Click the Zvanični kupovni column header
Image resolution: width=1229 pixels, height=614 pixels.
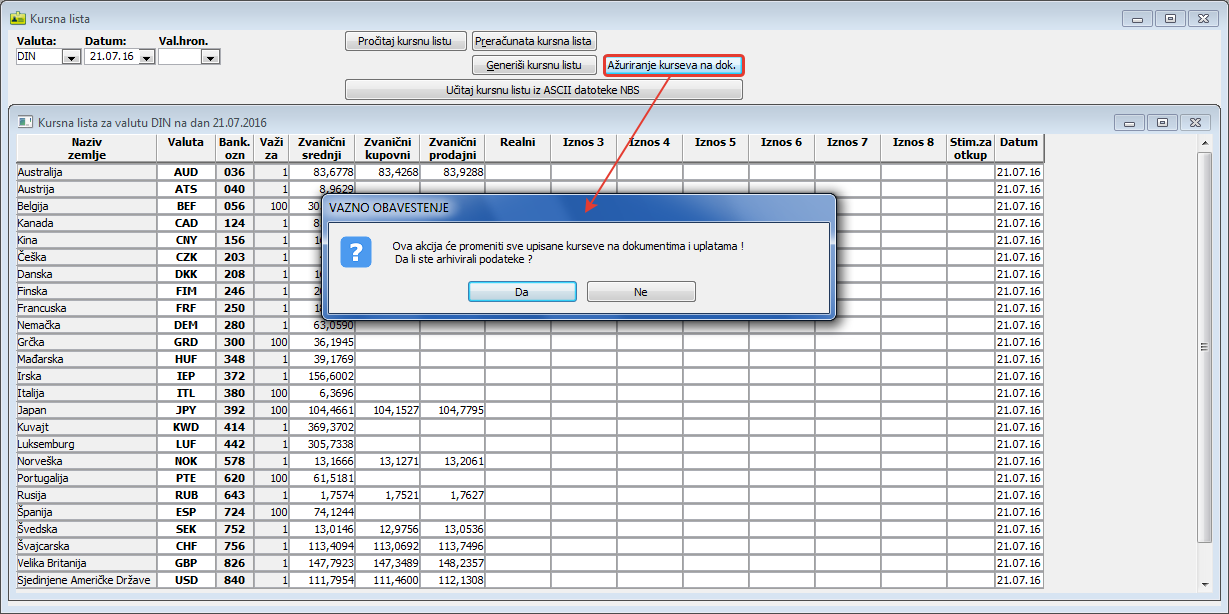coord(386,148)
